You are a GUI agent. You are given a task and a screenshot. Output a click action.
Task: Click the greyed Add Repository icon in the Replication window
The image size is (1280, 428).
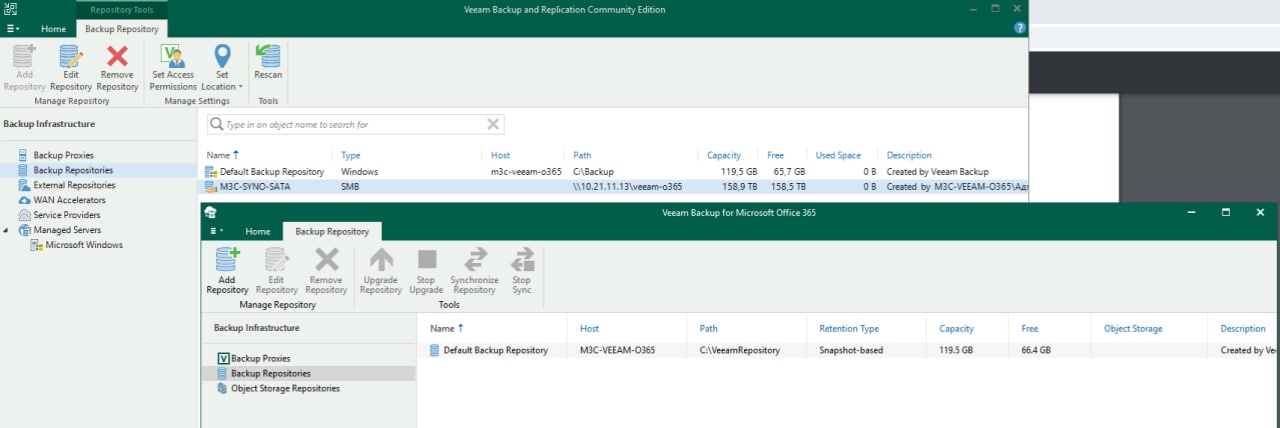pos(24,56)
